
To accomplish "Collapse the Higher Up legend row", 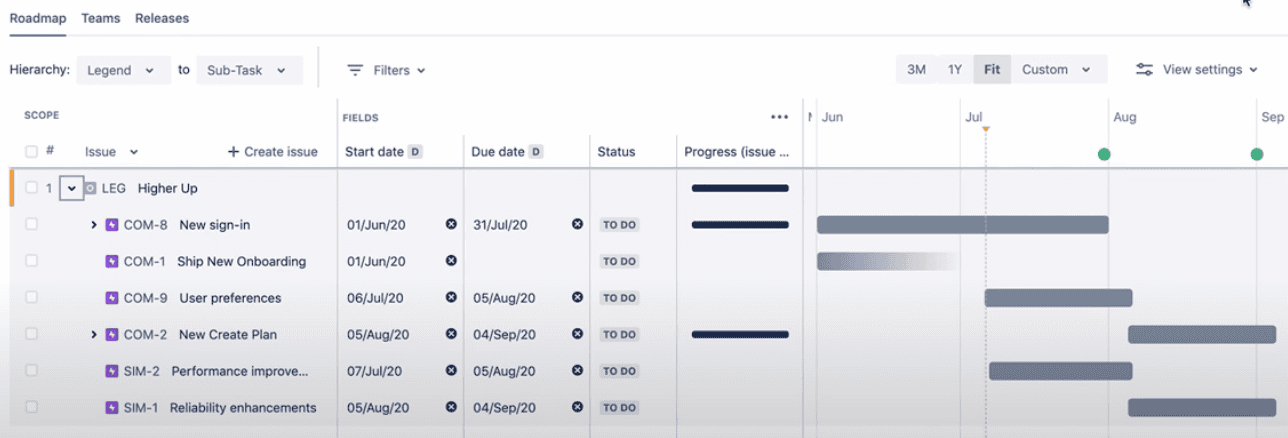I will [72, 188].
